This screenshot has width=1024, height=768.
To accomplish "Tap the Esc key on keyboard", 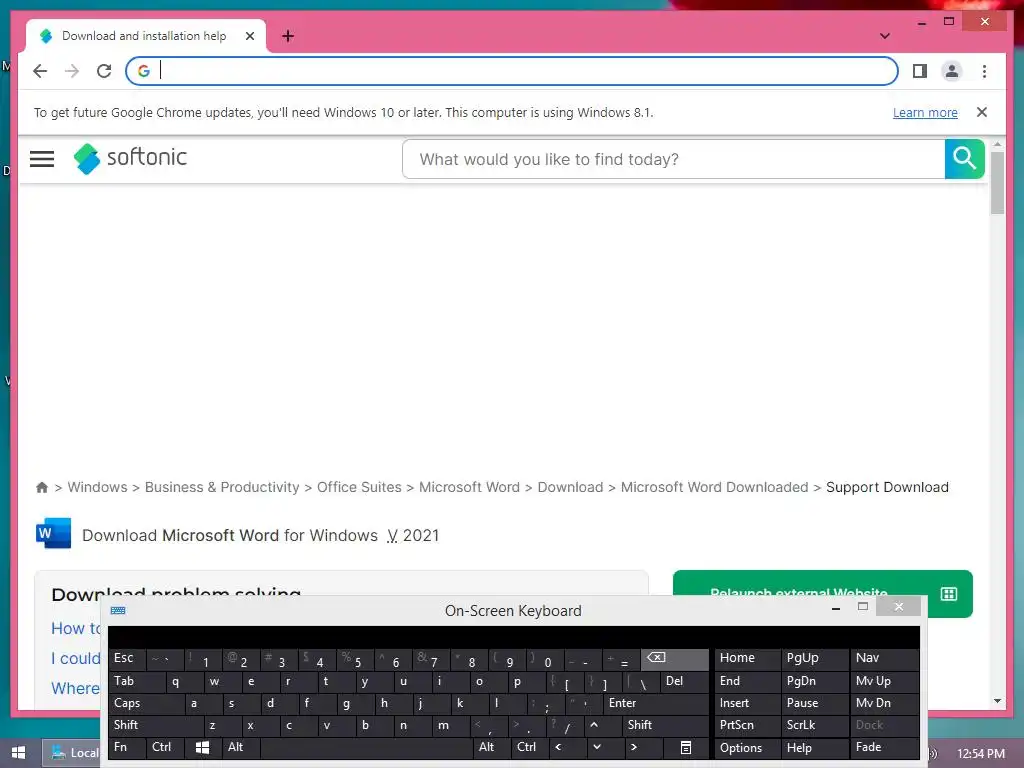I will (x=127, y=658).
